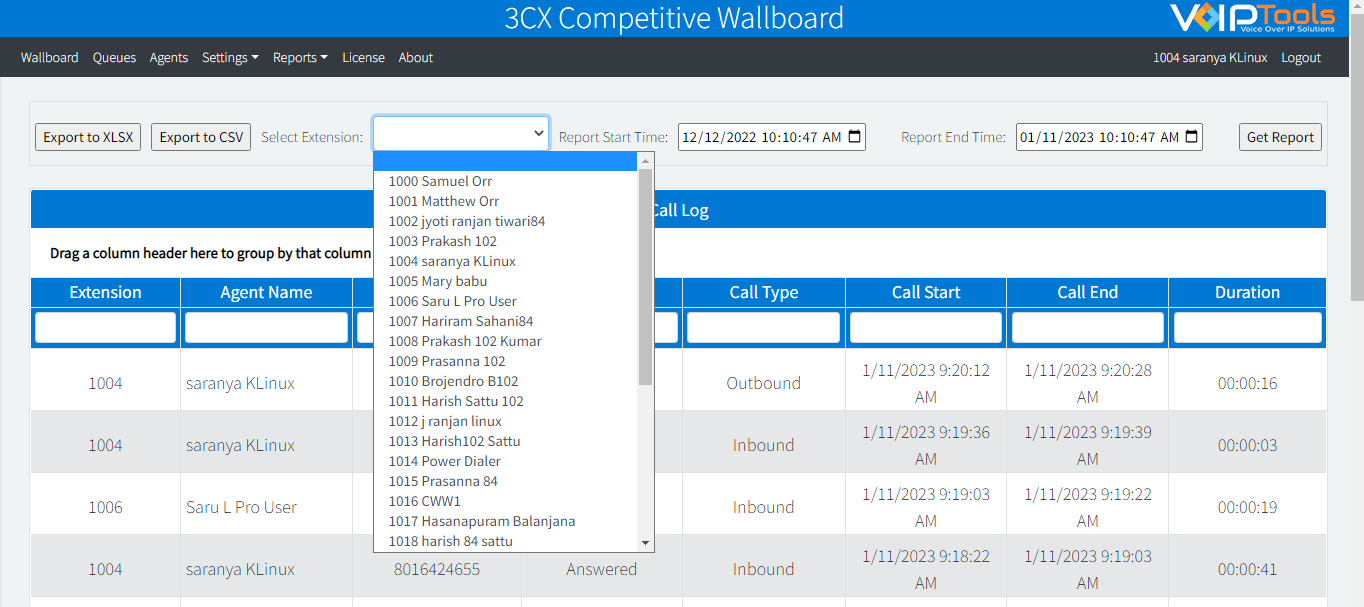Select 1007 Hariram Sahani84 option
Screen dimensions: 1364x607
[506, 321]
